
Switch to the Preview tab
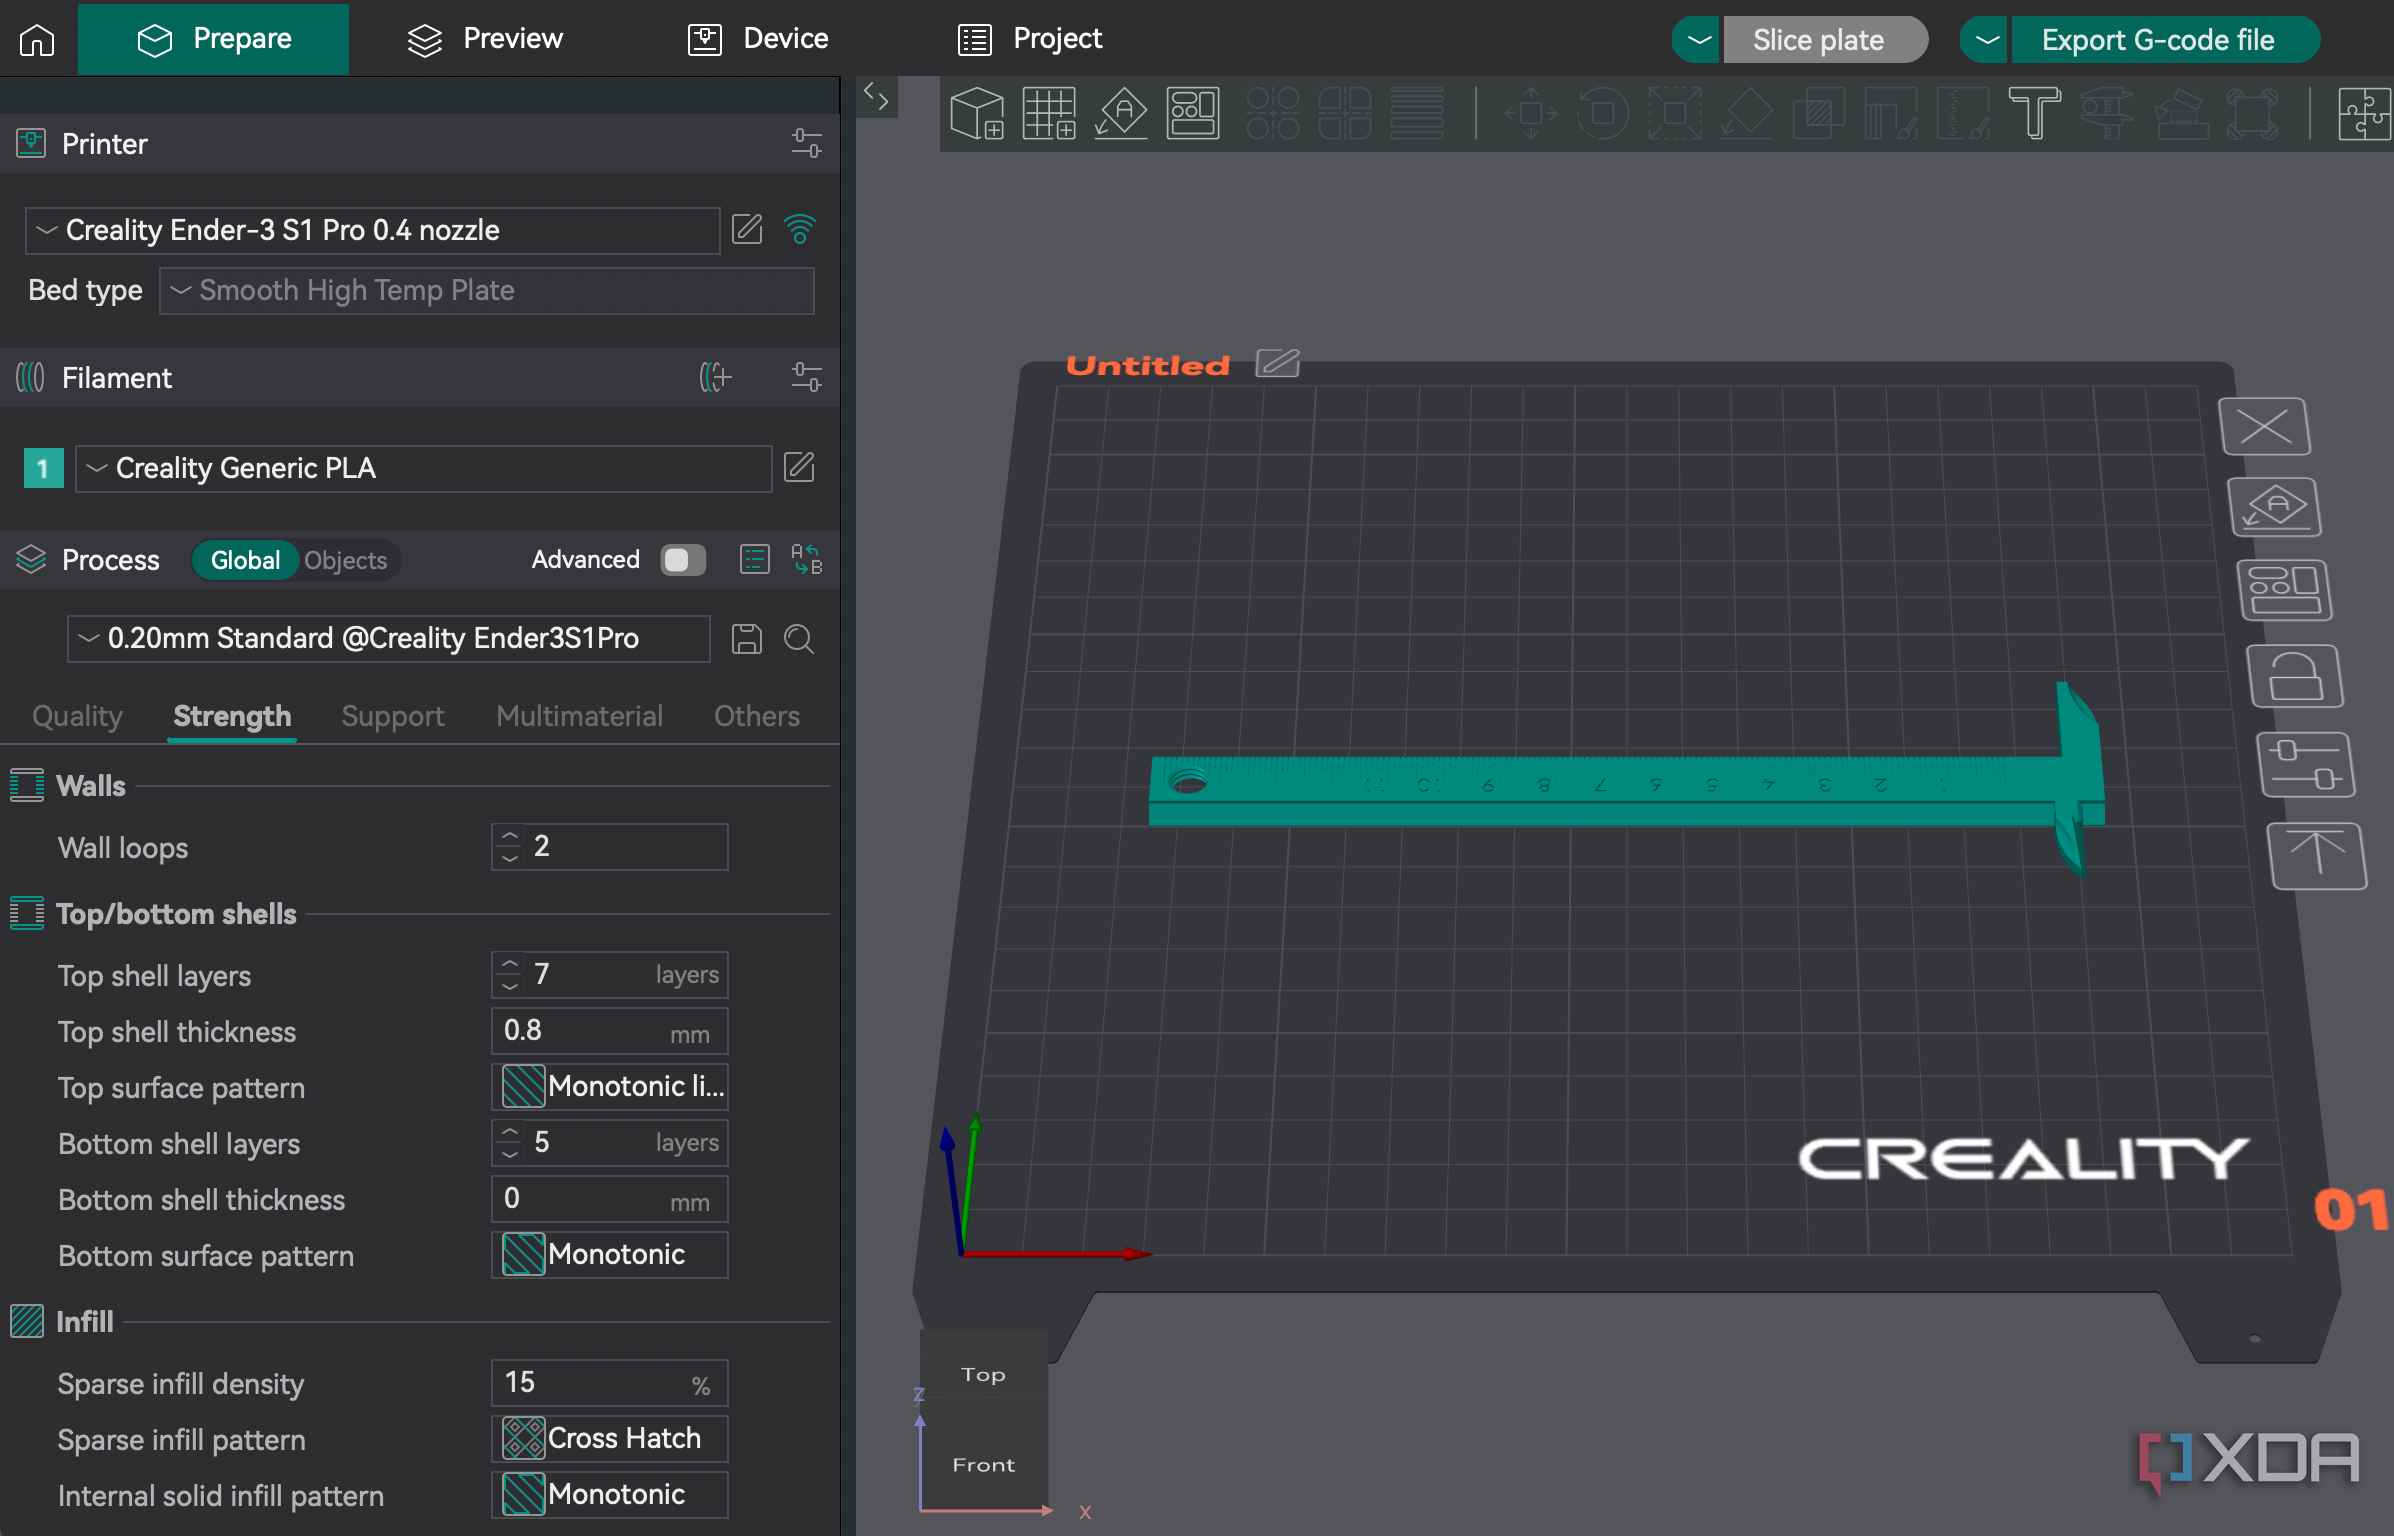[485, 39]
